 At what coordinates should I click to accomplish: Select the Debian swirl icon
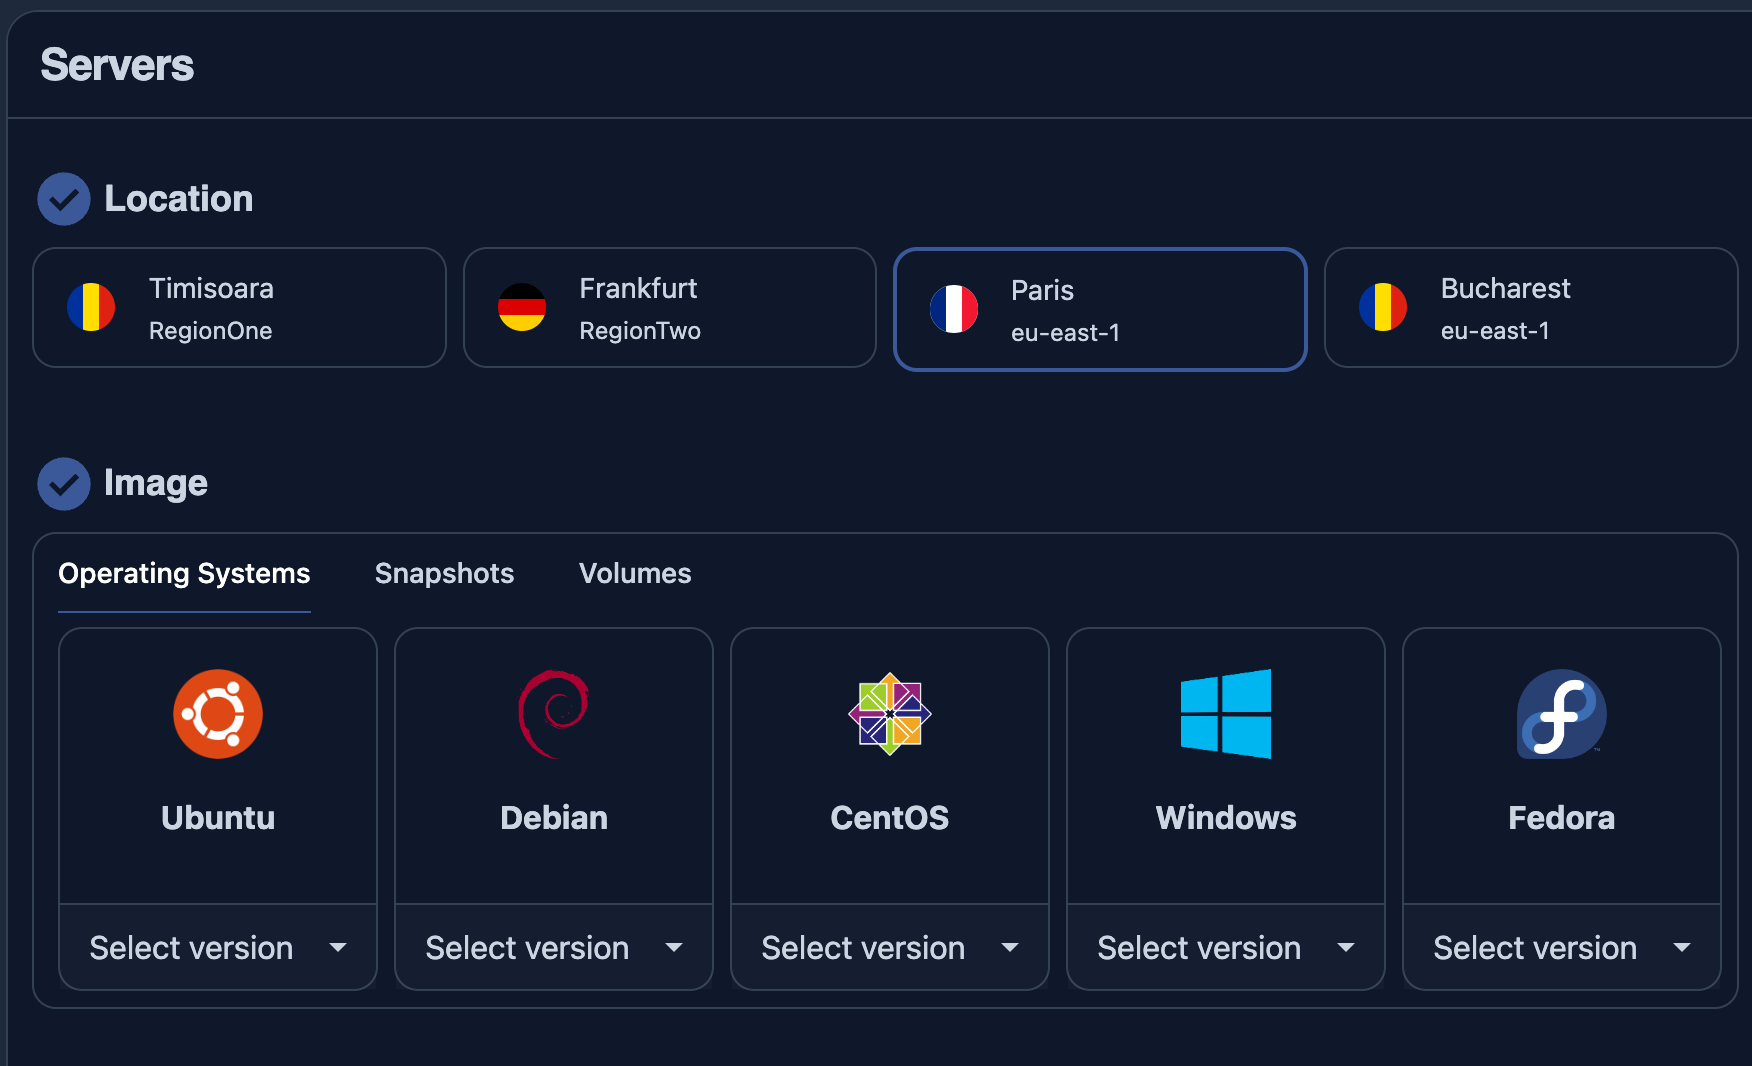[x=553, y=713]
